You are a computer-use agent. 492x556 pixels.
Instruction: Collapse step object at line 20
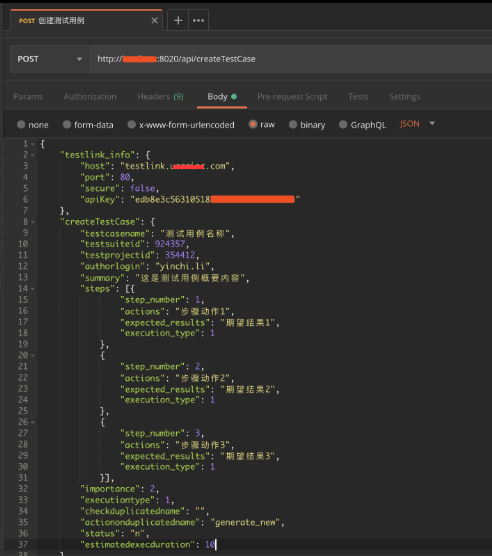pyautogui.click(x=33, y=355)
